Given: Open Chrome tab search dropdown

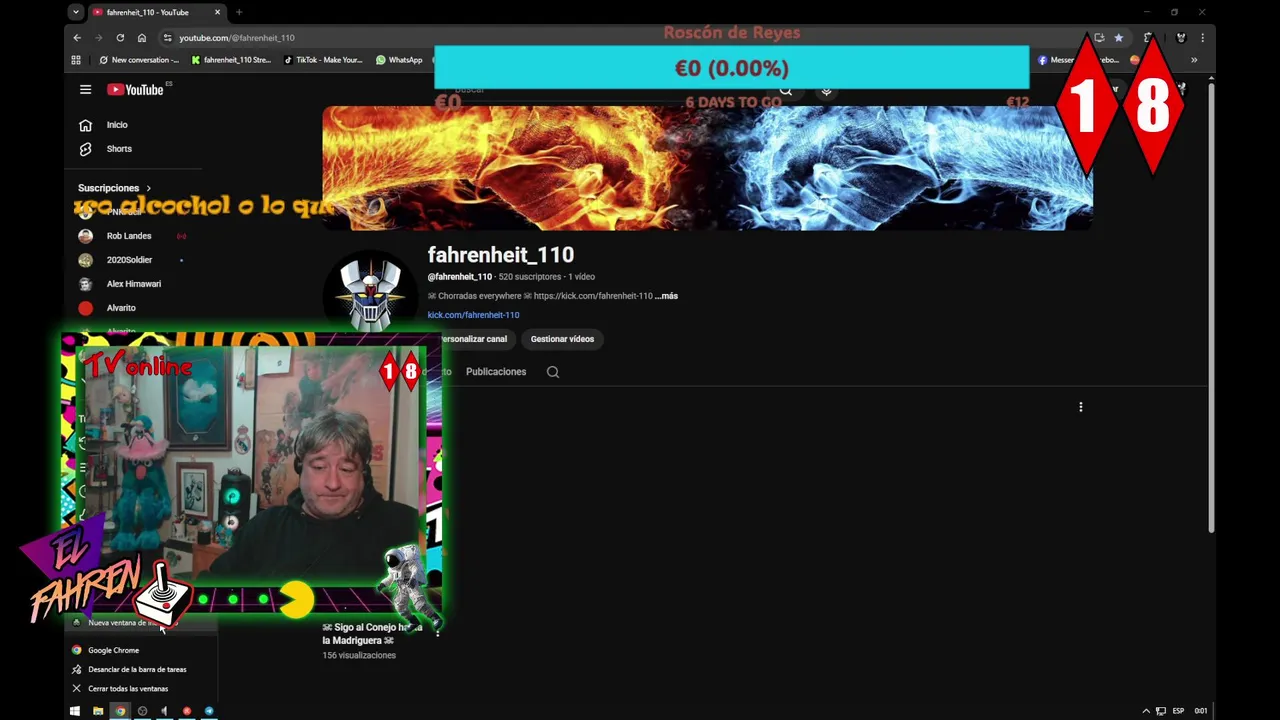Looking at the screenshot, I should click(x=76, y=12).
